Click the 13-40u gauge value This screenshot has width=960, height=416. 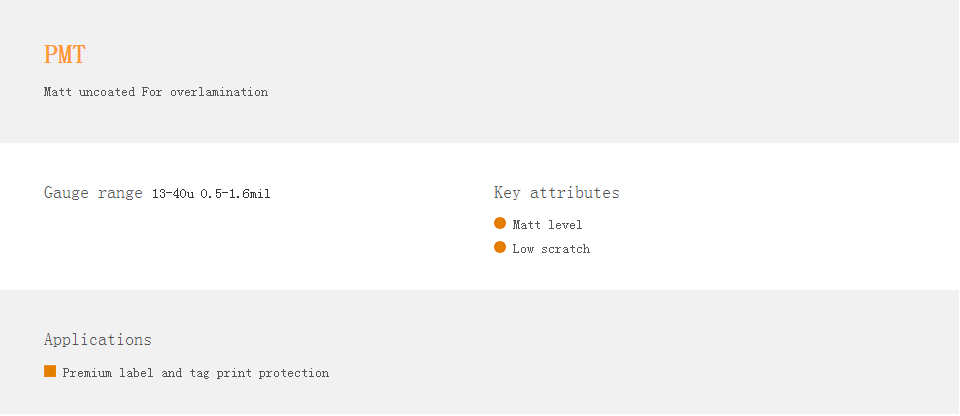click(x=173, y=194)
